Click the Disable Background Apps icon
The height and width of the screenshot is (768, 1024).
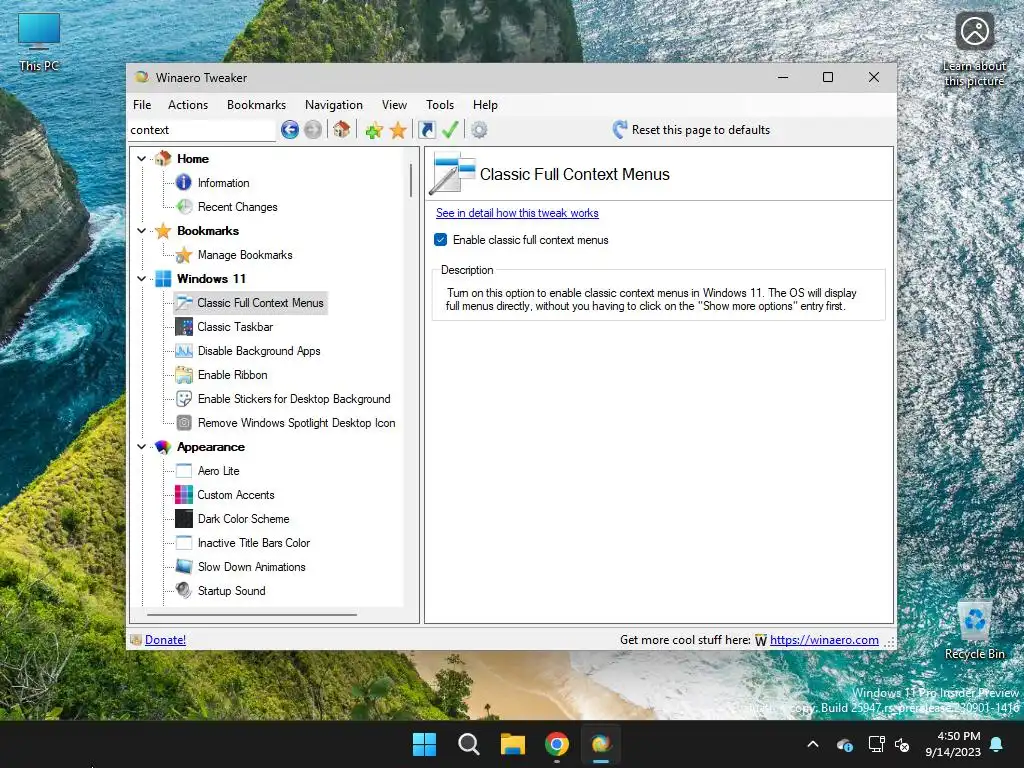coord(184,351)
